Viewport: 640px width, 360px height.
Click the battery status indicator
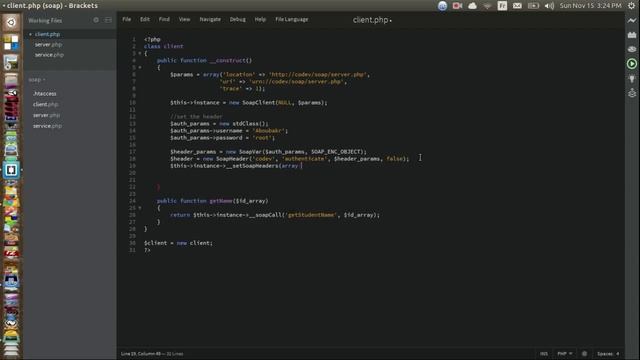click(533, 6)
